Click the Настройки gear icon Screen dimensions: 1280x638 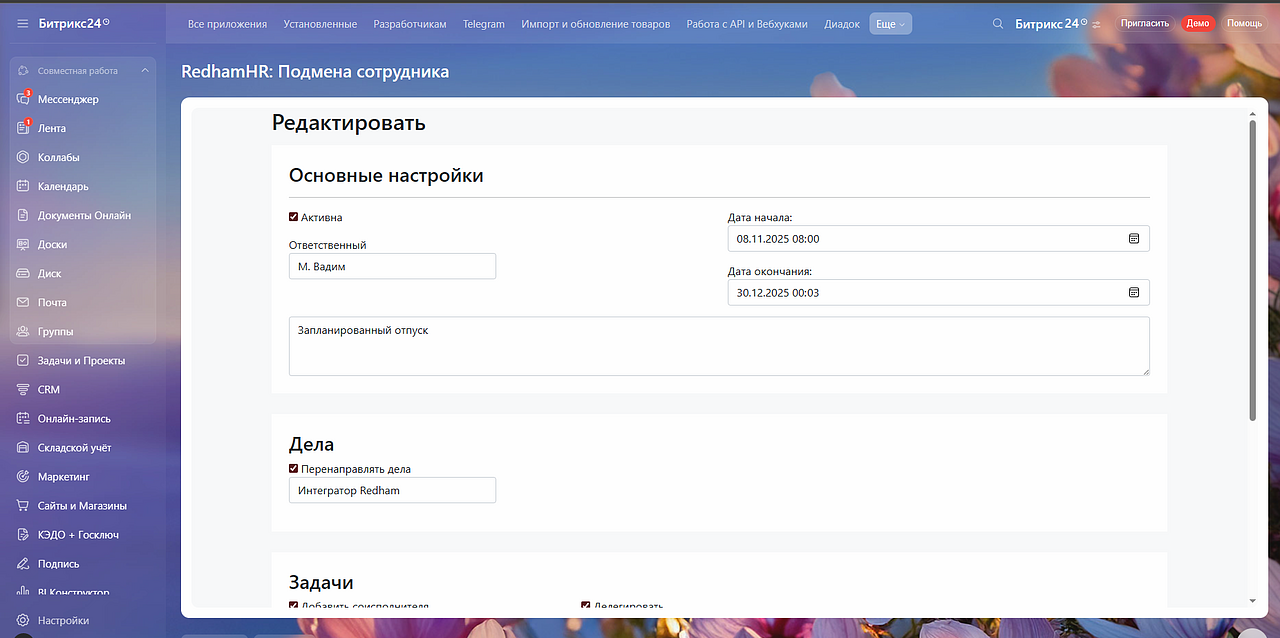(x=23, y=620)
